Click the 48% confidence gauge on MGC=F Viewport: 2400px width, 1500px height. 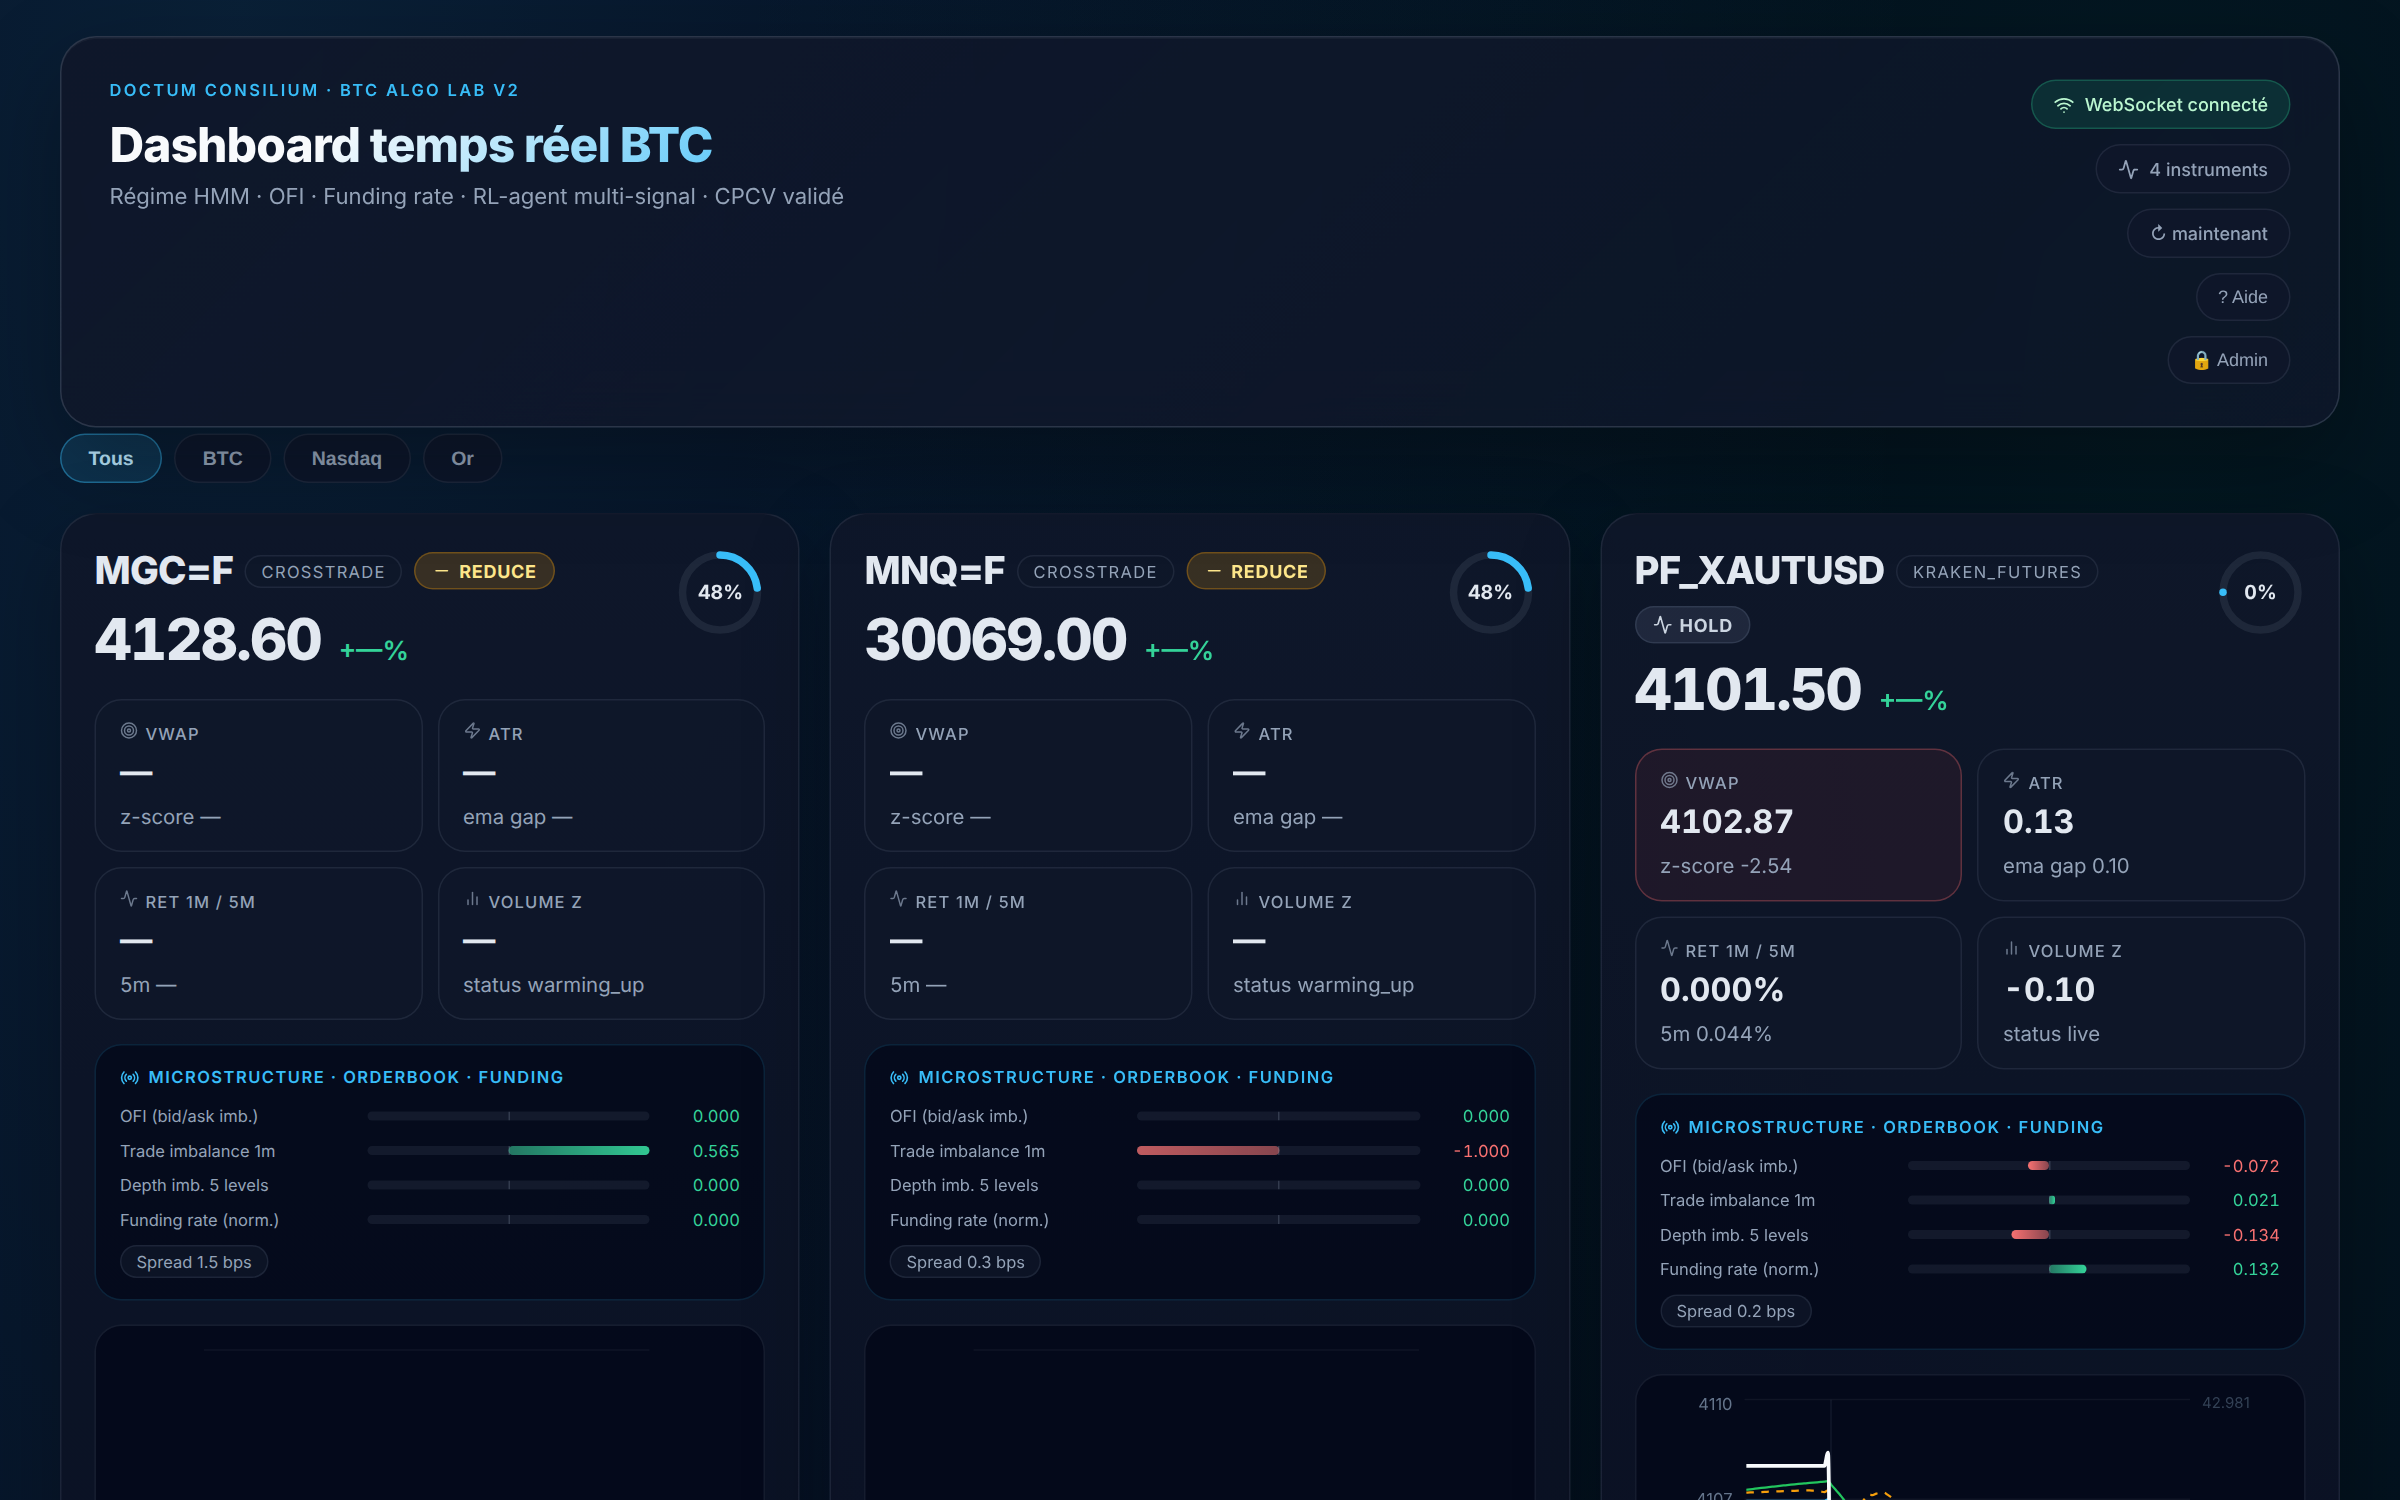point(720,592)
